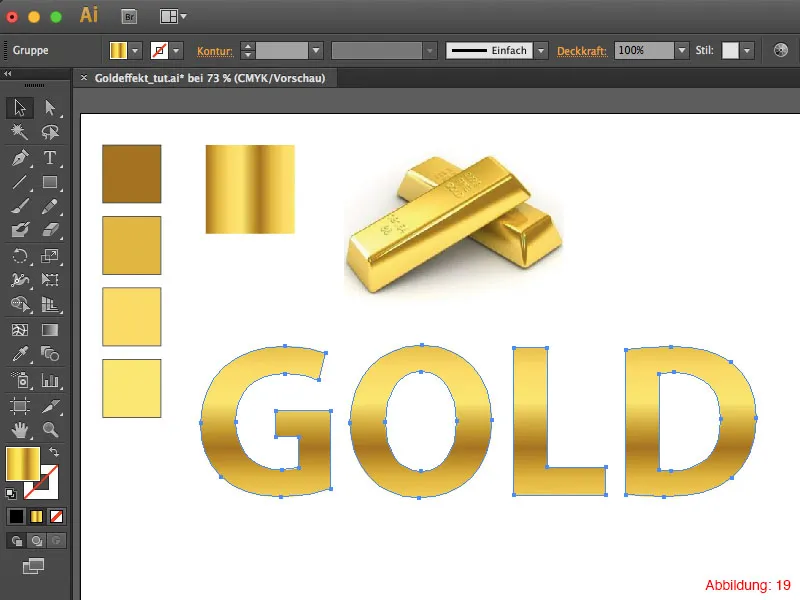Change the screen mode
This screenshot has width=800, height=600.
point(34,566)
